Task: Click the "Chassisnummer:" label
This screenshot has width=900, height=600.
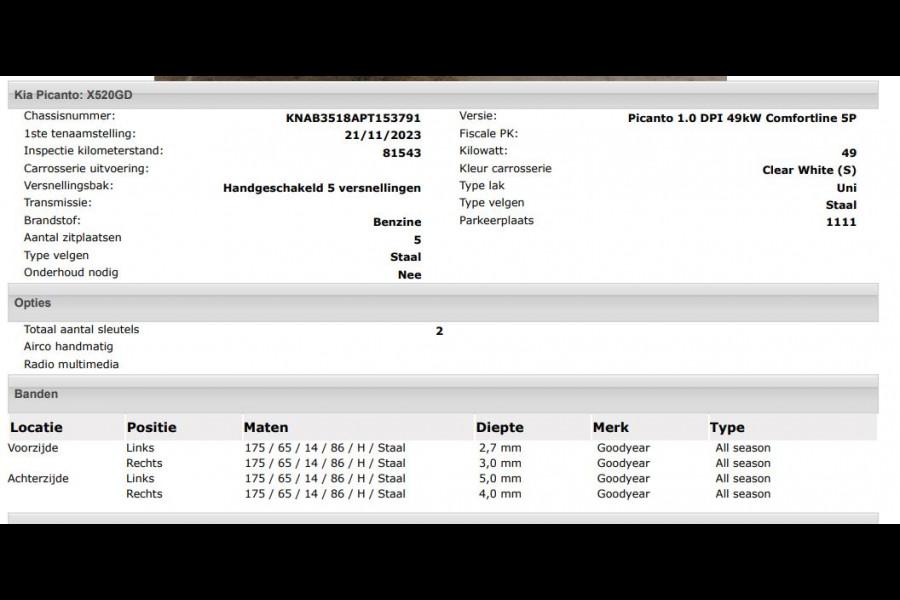Action: [69, 115]
